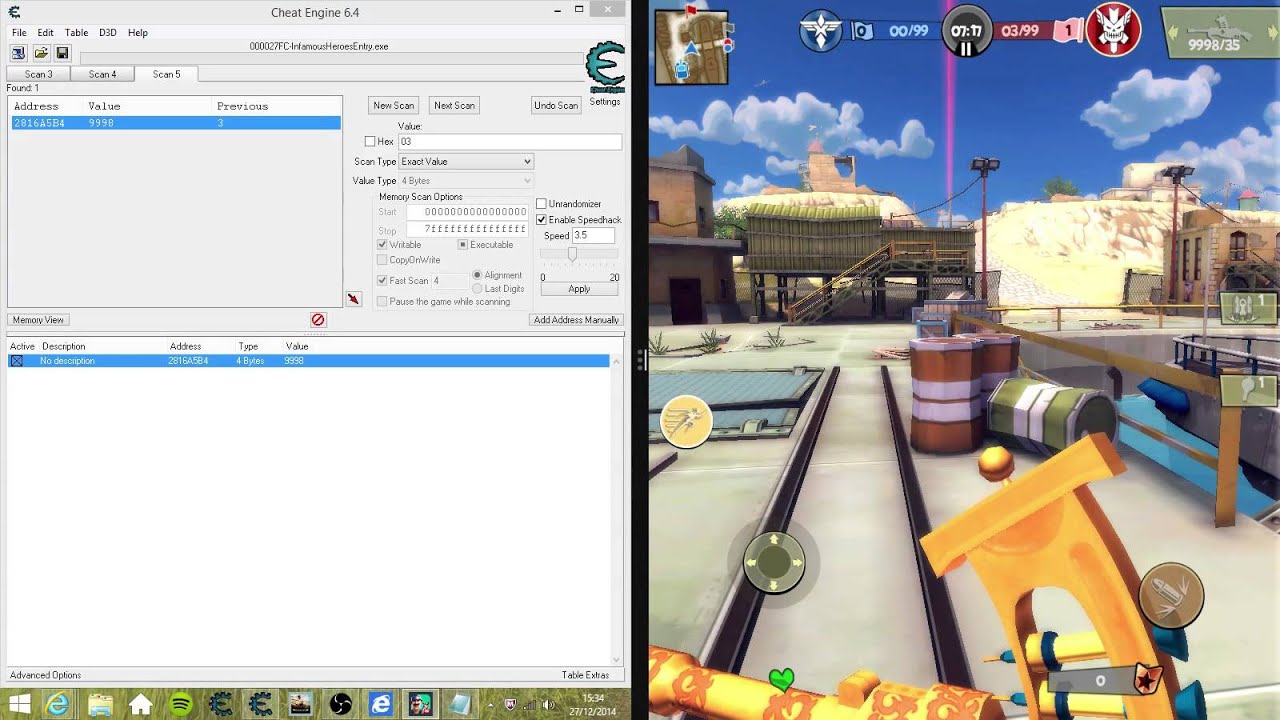Pause the game timer 07:17

(x=966, y=32)
